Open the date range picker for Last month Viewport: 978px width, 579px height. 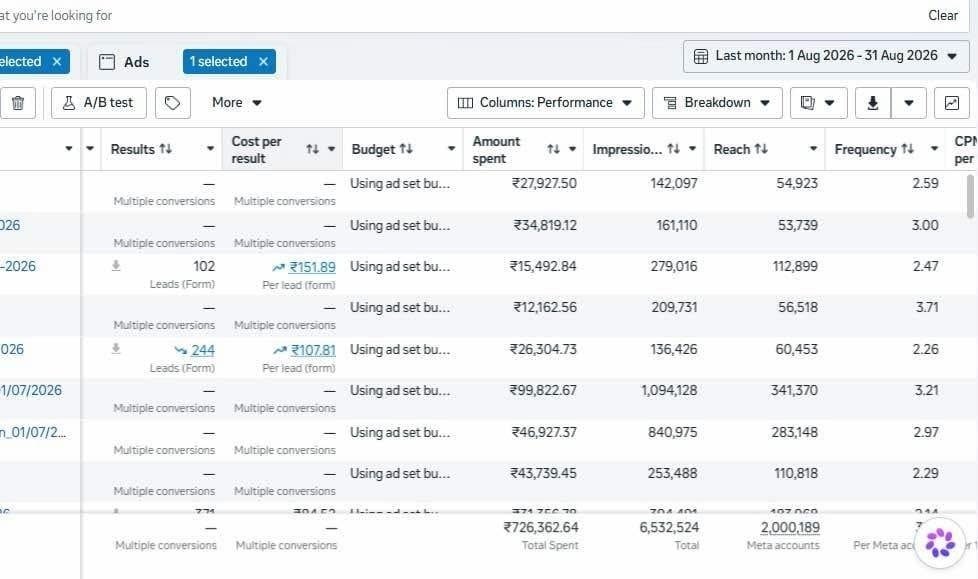coord(826,56)
